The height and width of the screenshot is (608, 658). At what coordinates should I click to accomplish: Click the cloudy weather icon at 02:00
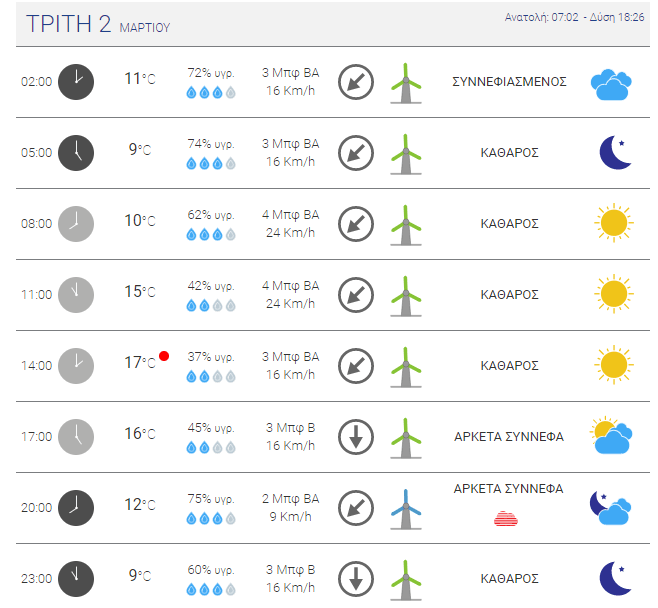tap(611, 84)
